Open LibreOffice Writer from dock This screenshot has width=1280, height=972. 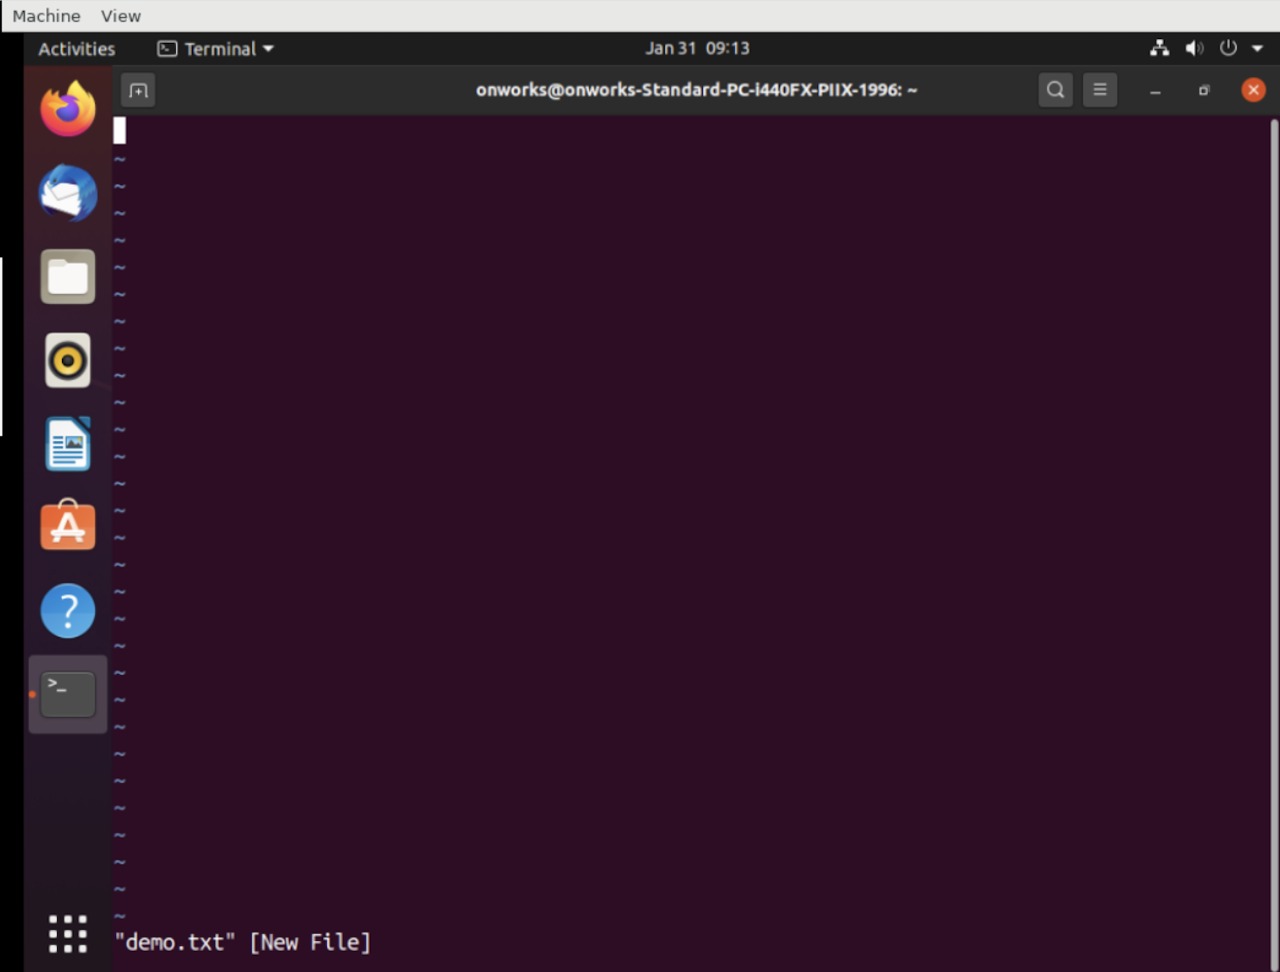(68, 444)
